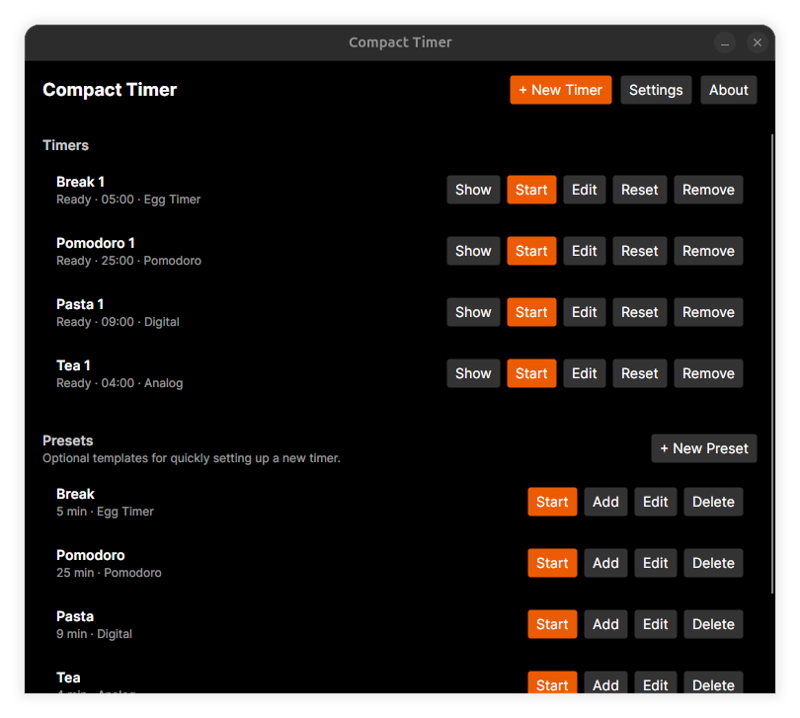Remove the Pomodoro 1 timer
Screen dimensions: 800x718
[708, 251]
